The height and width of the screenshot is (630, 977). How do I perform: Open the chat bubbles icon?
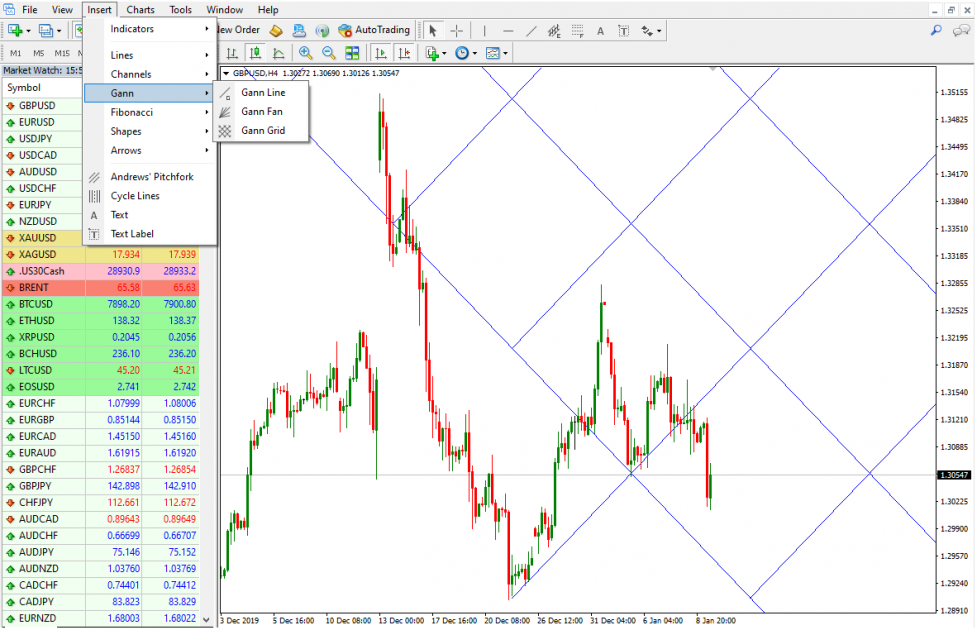961,30
